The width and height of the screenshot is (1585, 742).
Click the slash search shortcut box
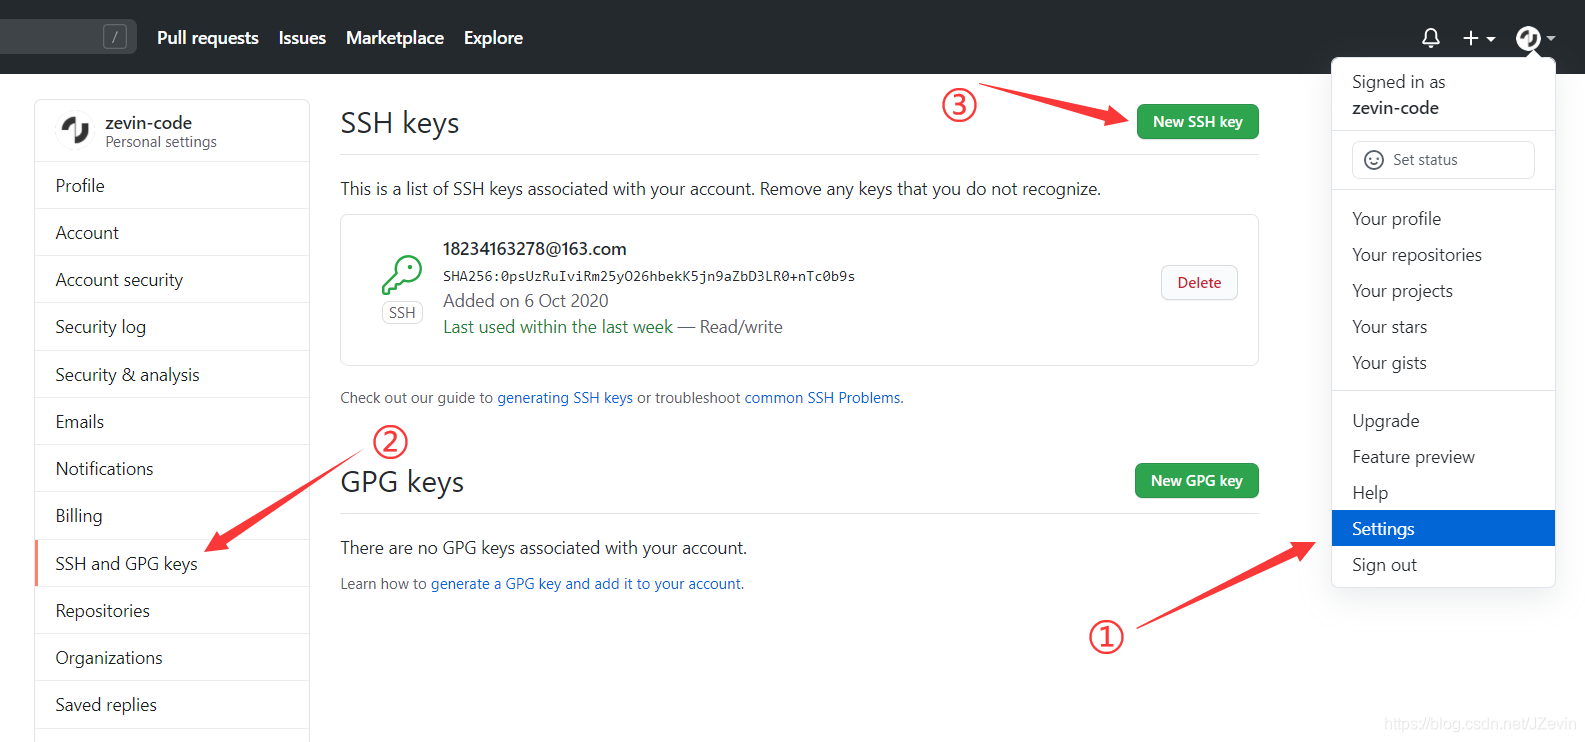[x=115, y=37]
